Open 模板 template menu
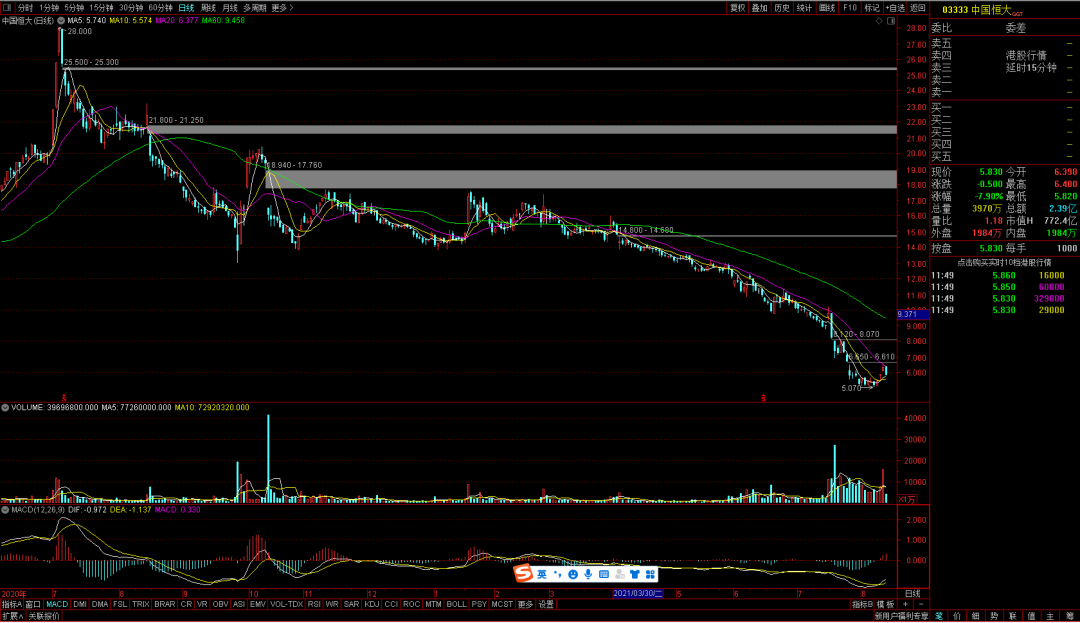This screenshot has width=1080, height=623. [886, 604]
